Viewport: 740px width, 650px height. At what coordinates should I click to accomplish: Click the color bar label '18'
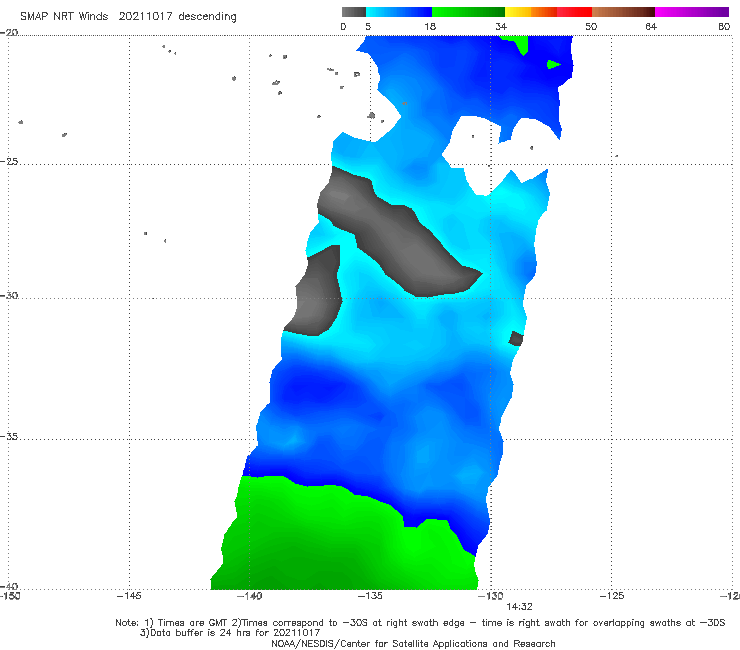tap(430, 26)
